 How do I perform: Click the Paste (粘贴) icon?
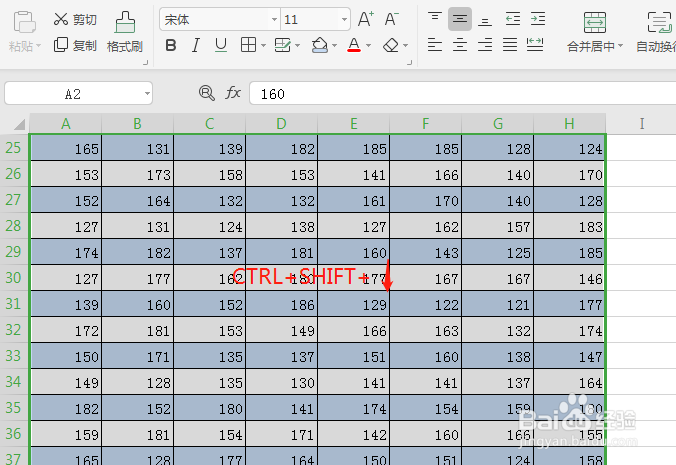pyautogui.click(x=25, y=22)
